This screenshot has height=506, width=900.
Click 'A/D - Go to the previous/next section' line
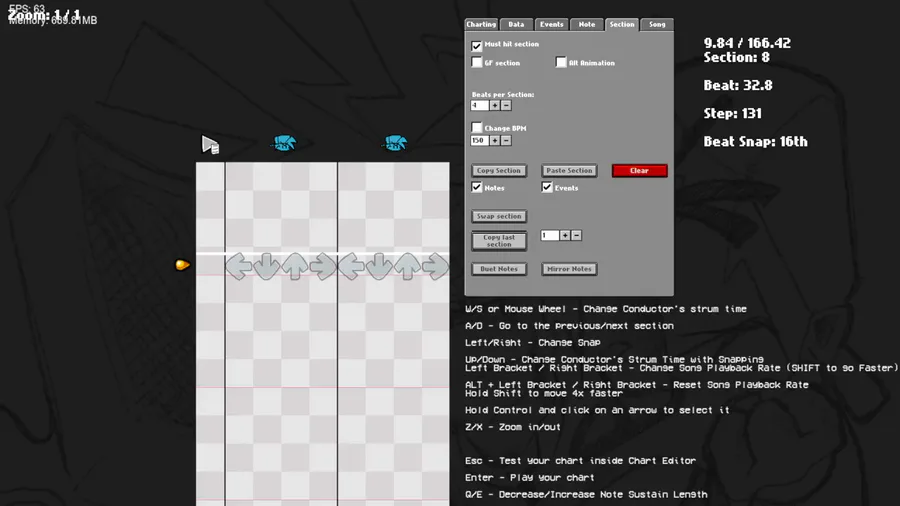tap(569, 325)
